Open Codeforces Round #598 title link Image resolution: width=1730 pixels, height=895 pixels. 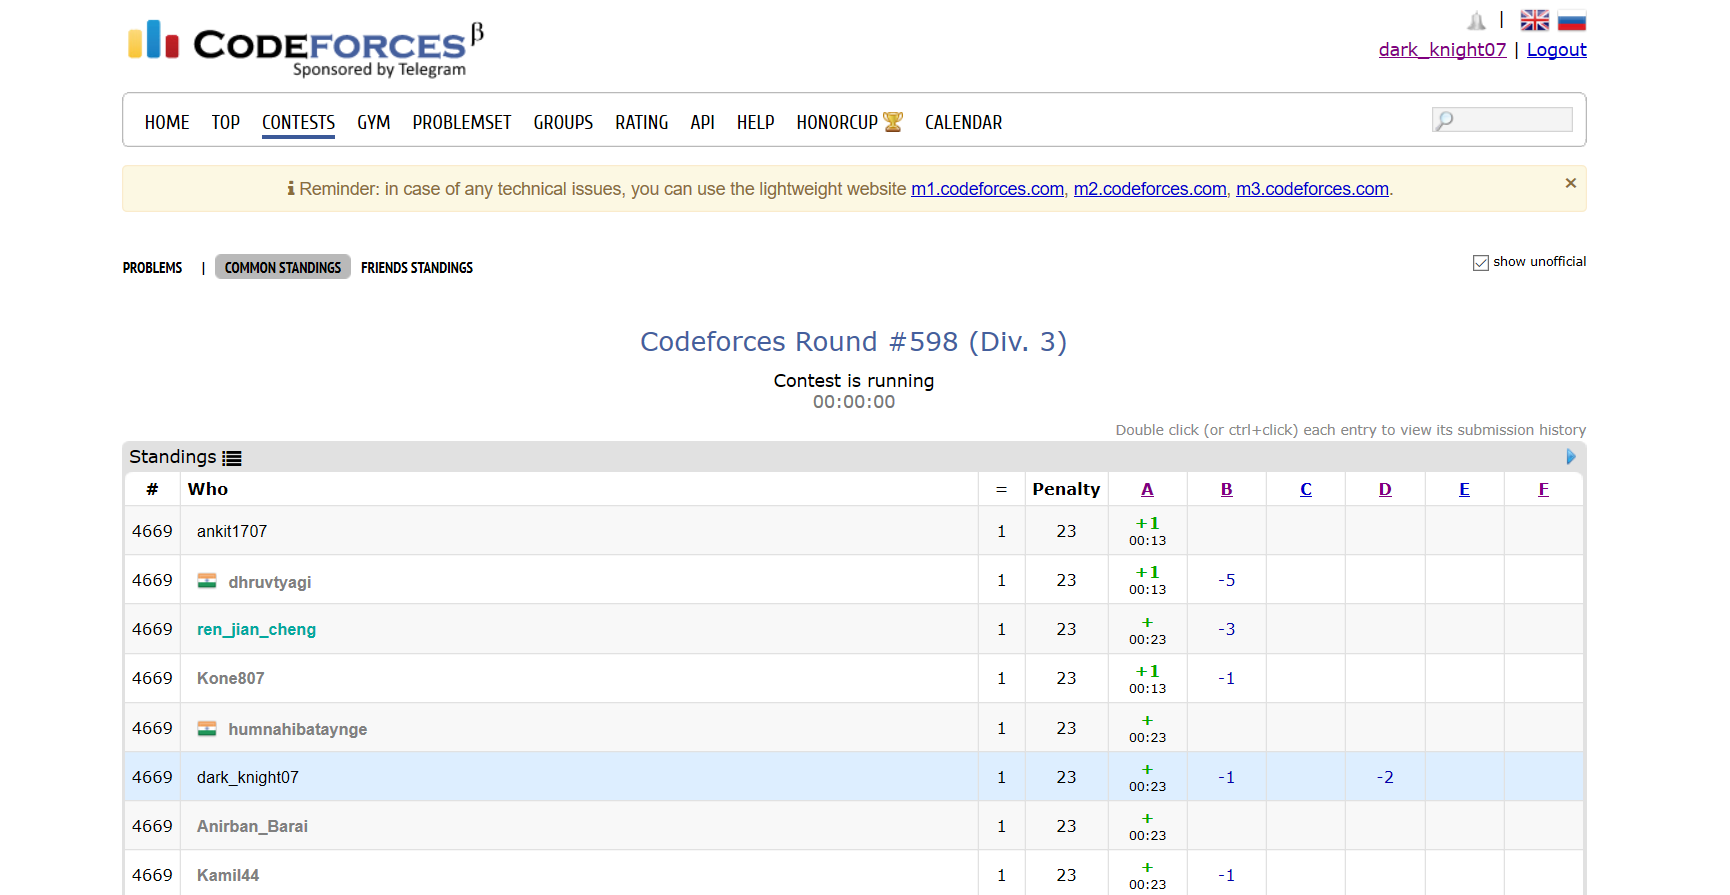tap(854, 342)
